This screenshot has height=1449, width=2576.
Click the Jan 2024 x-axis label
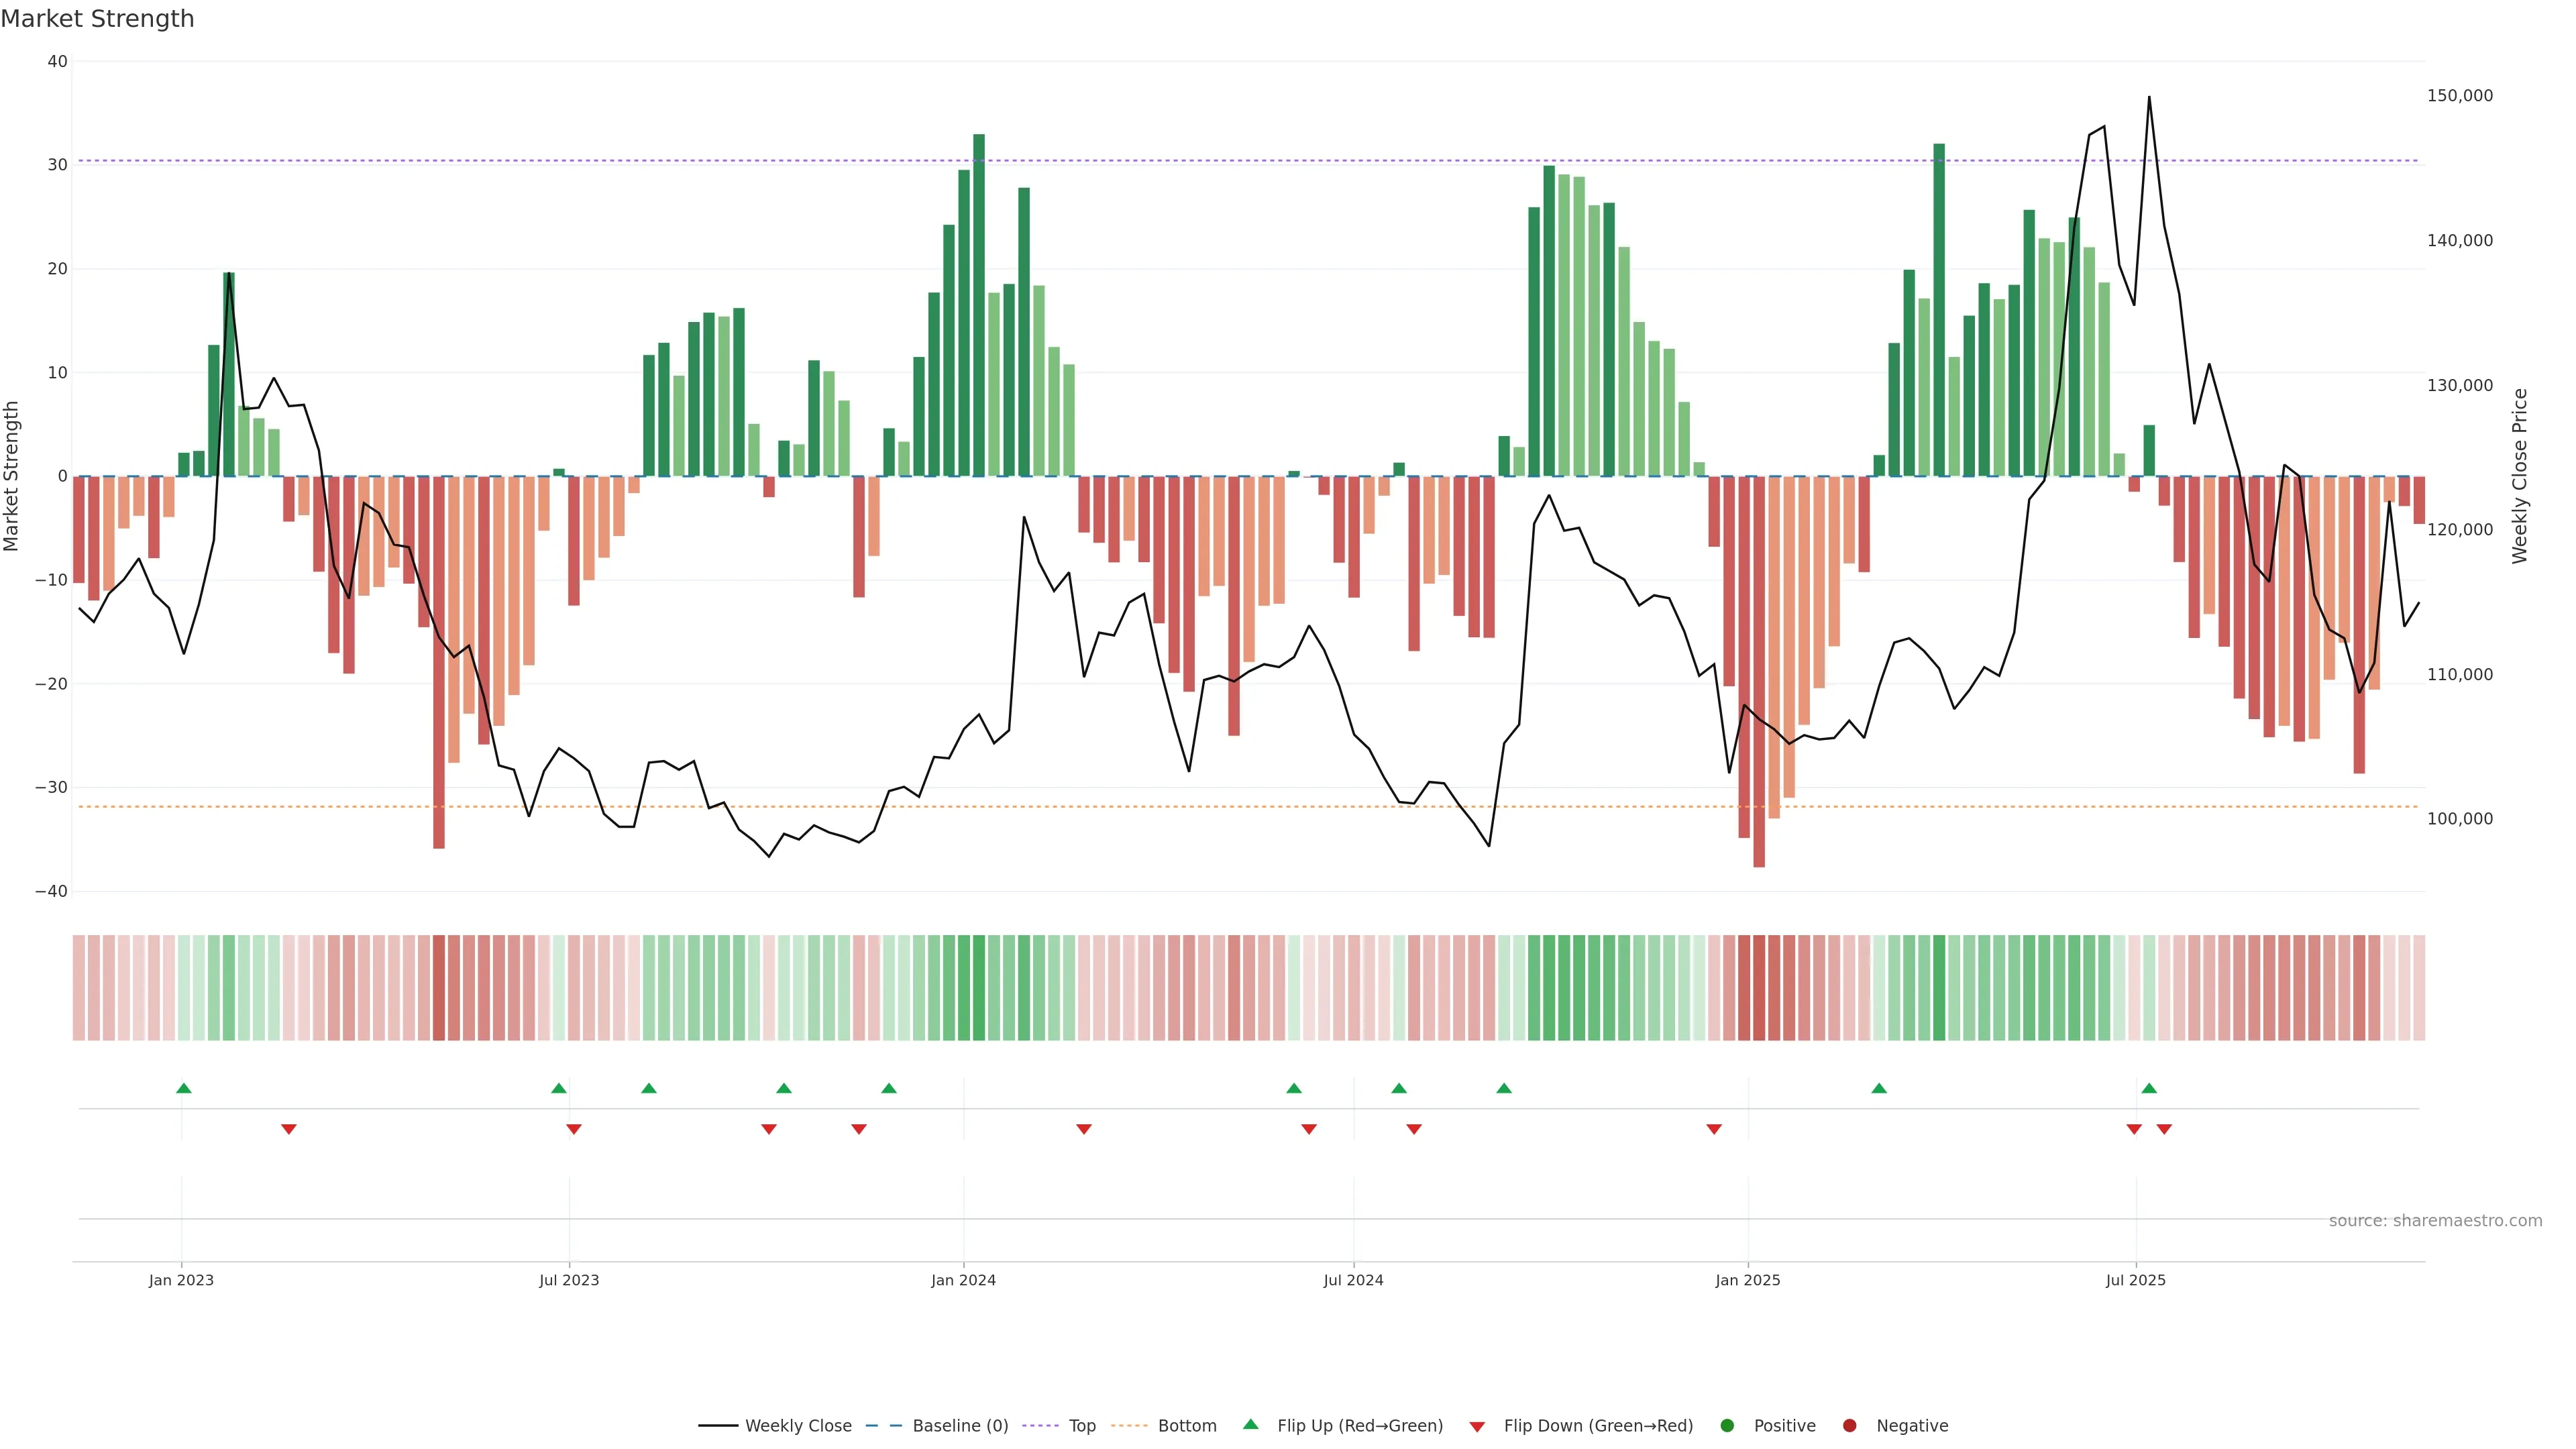(x=963, y=1280)
